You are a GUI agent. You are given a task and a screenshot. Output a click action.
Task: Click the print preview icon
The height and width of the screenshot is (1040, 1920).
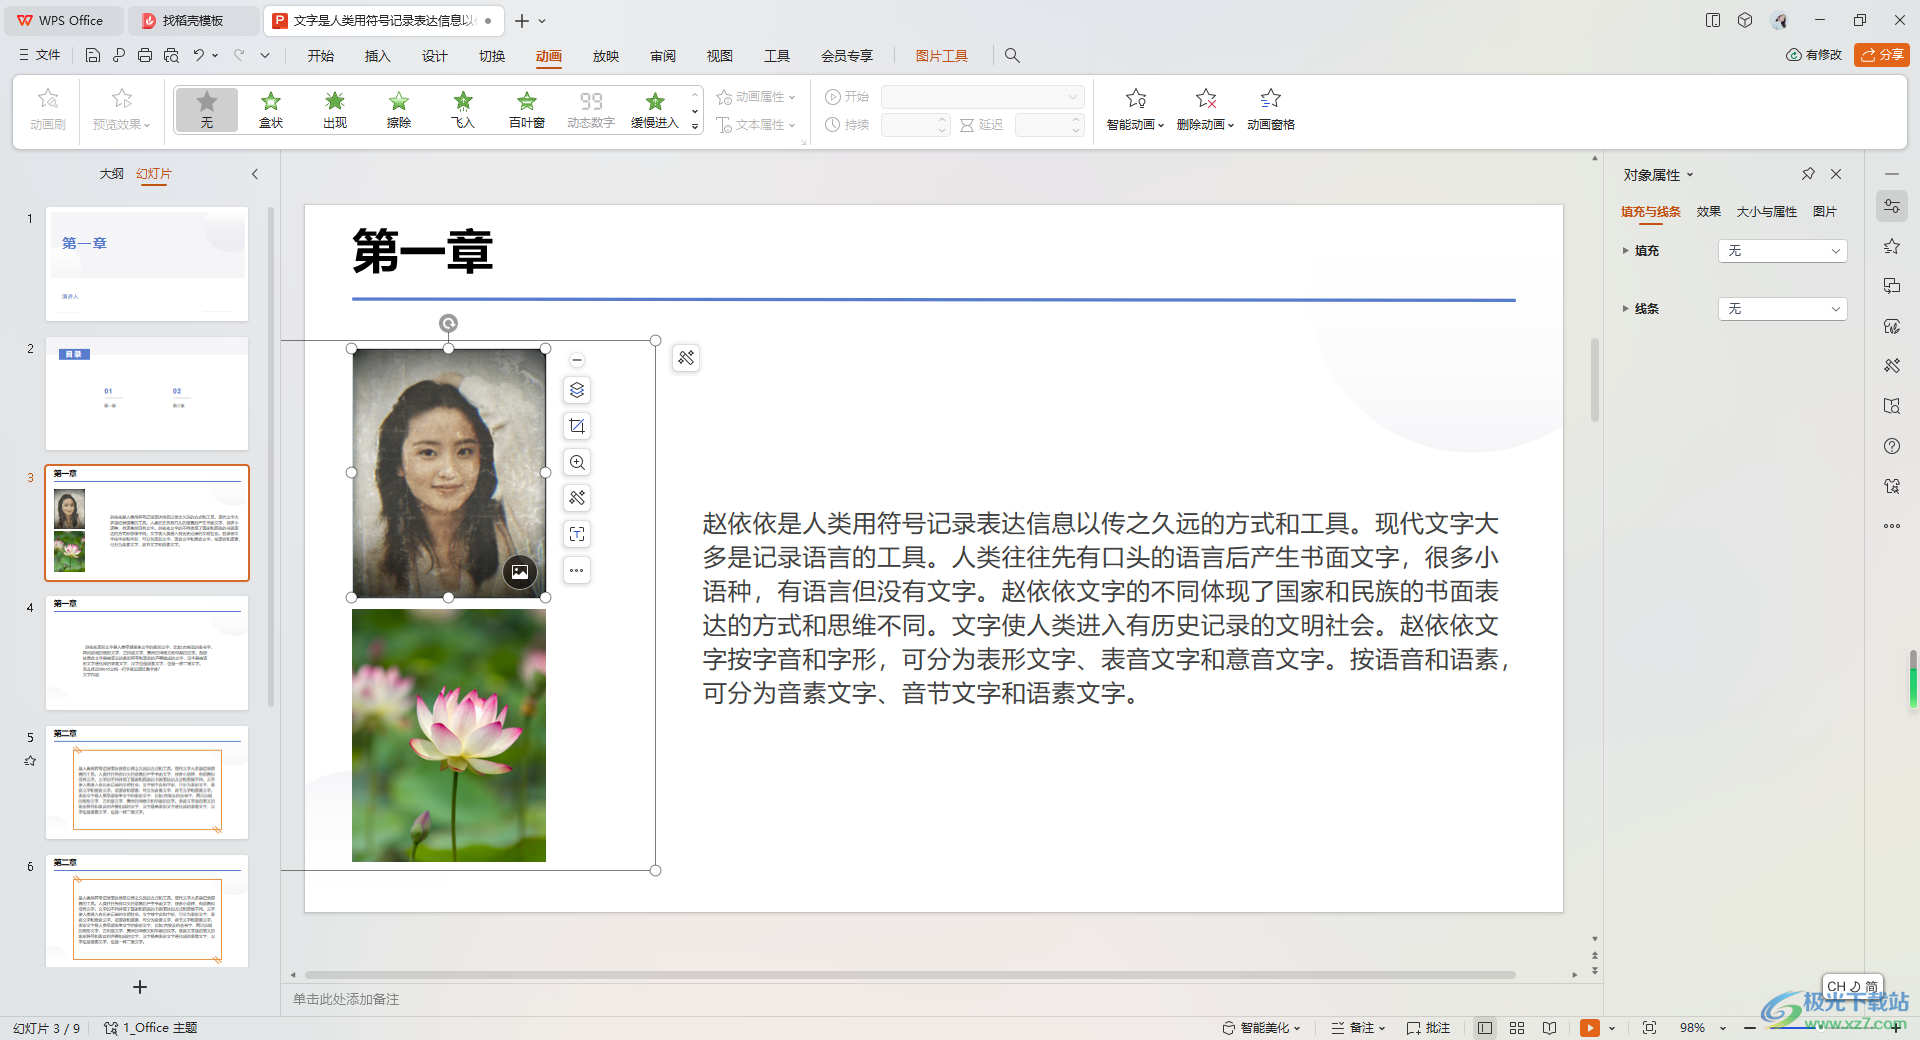point(171,56)
